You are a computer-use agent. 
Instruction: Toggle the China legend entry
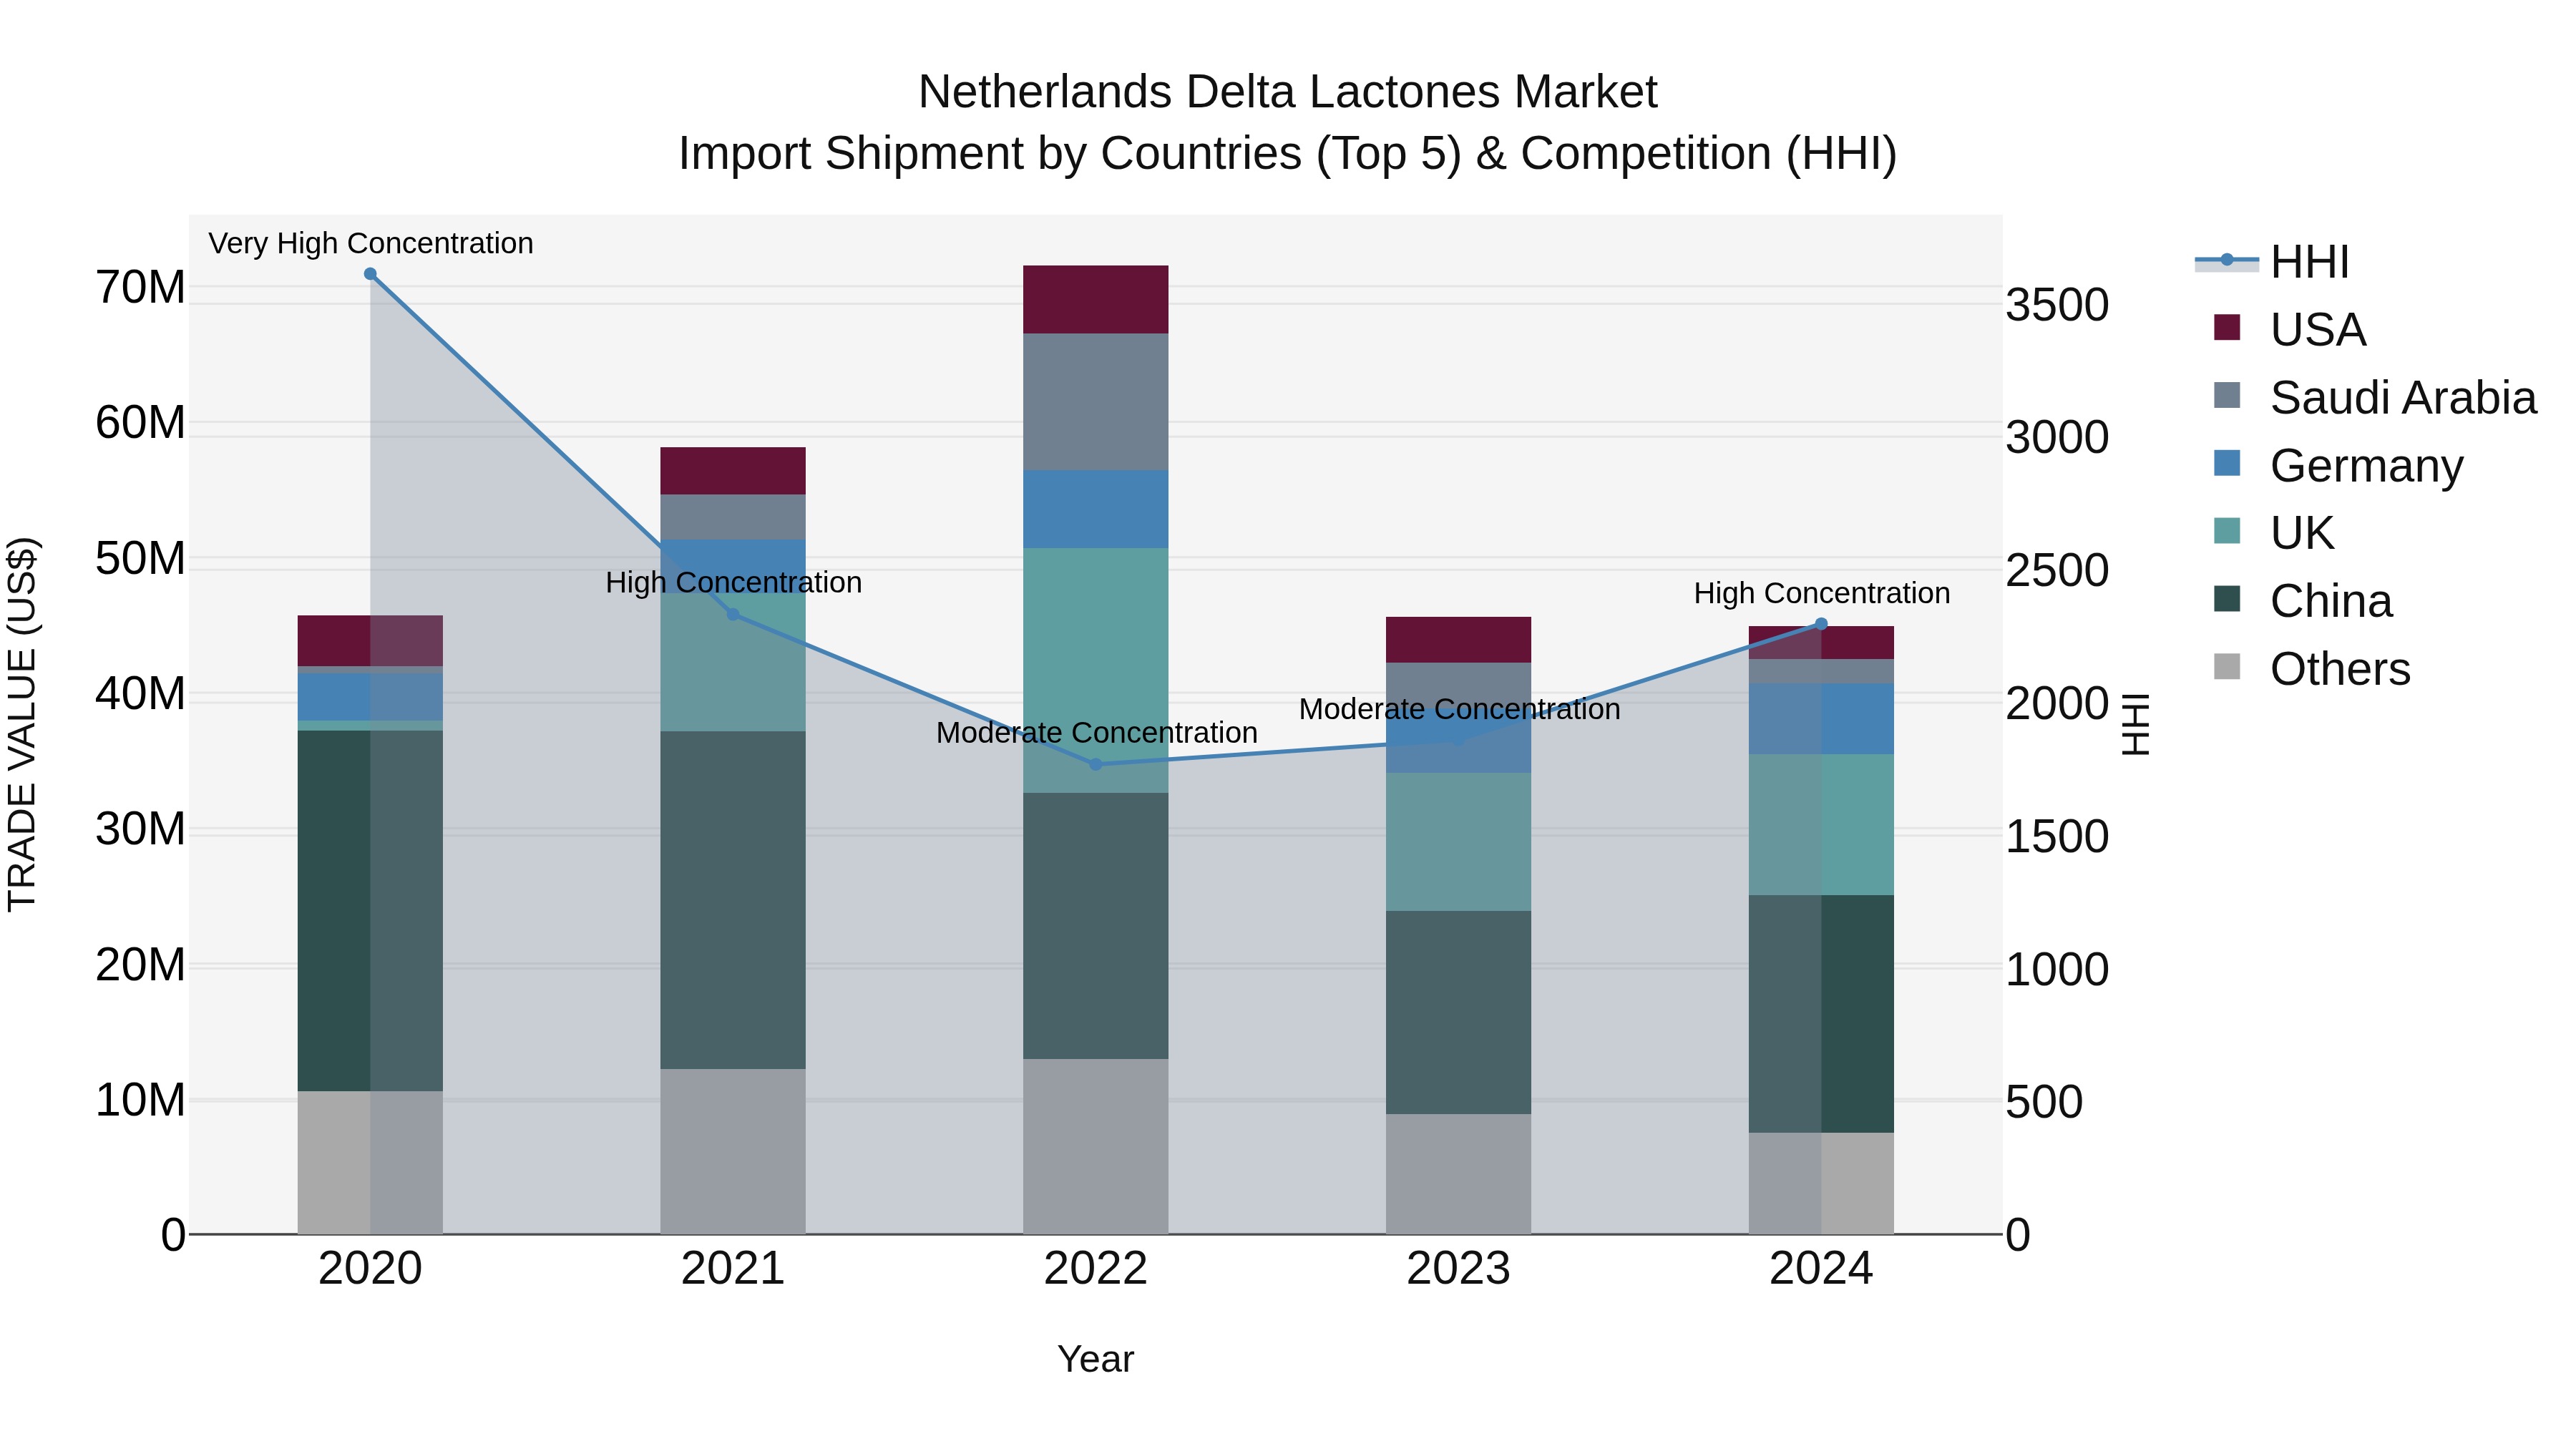click(x=2303, y=601)
